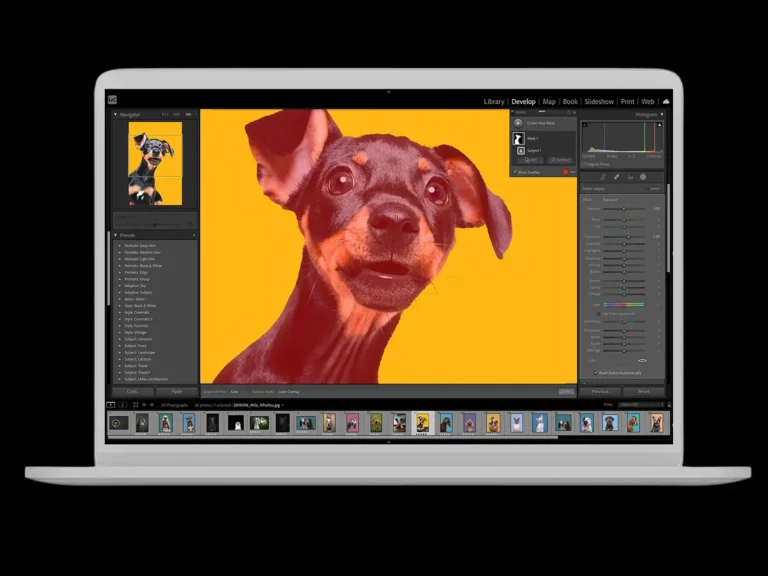
Task: Switch to main window display 1
Action: (x=111, y=405)
